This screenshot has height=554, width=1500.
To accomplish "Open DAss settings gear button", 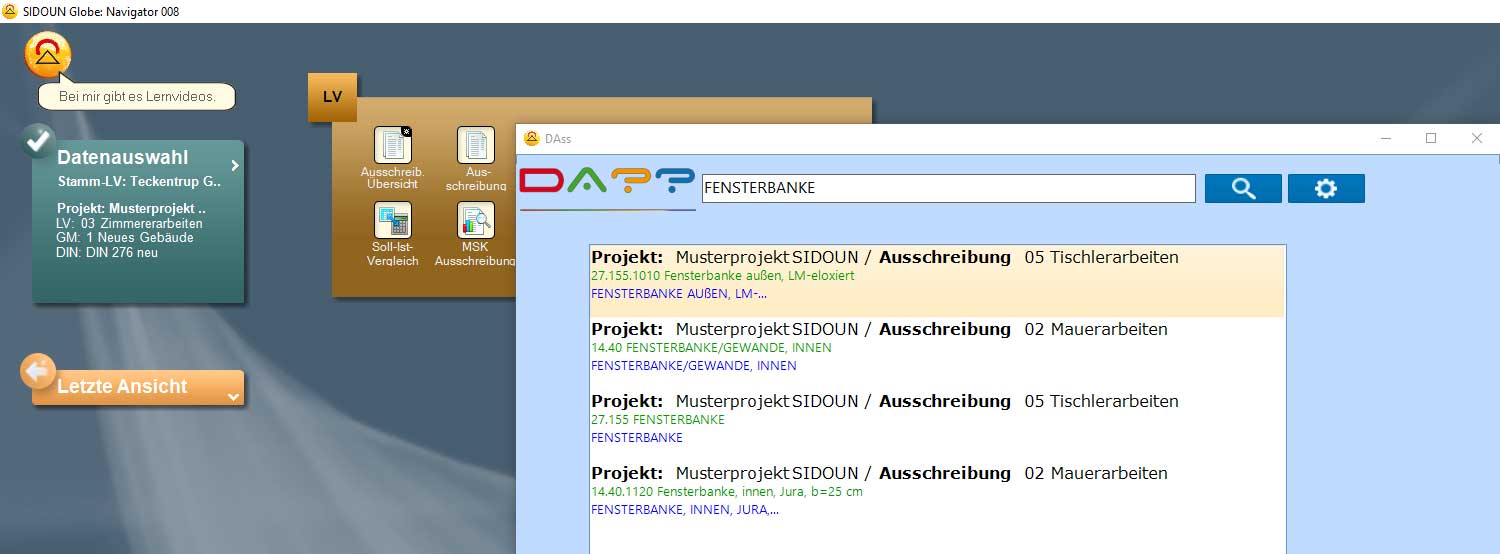I will [1326, 188].
